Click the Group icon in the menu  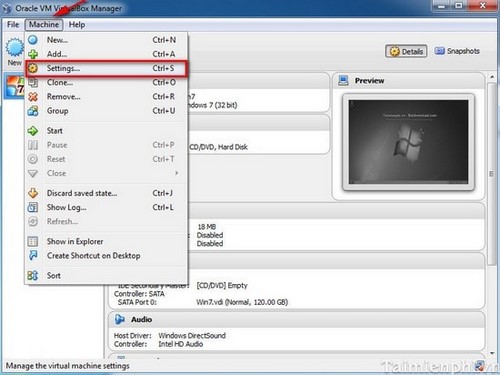(x=33, y=111)
